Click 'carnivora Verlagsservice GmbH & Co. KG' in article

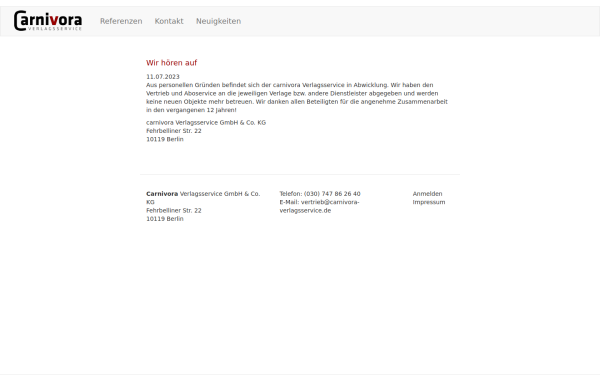[206, 123]
